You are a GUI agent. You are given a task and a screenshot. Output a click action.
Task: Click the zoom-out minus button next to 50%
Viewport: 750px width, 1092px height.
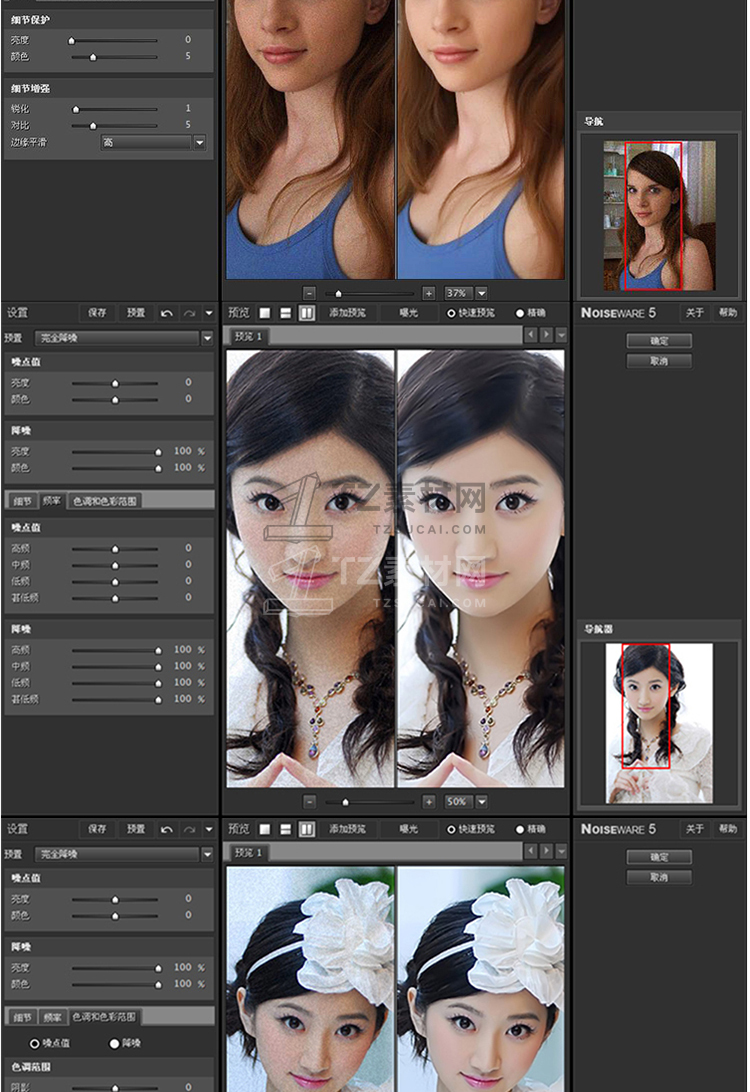point(311,802)
